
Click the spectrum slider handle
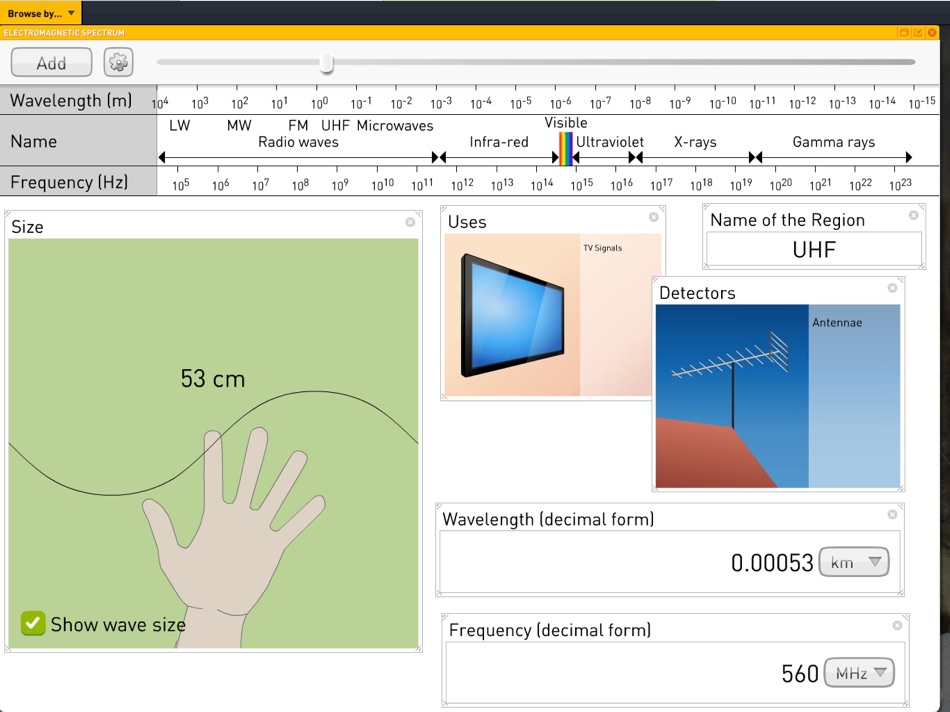(327, 62)
